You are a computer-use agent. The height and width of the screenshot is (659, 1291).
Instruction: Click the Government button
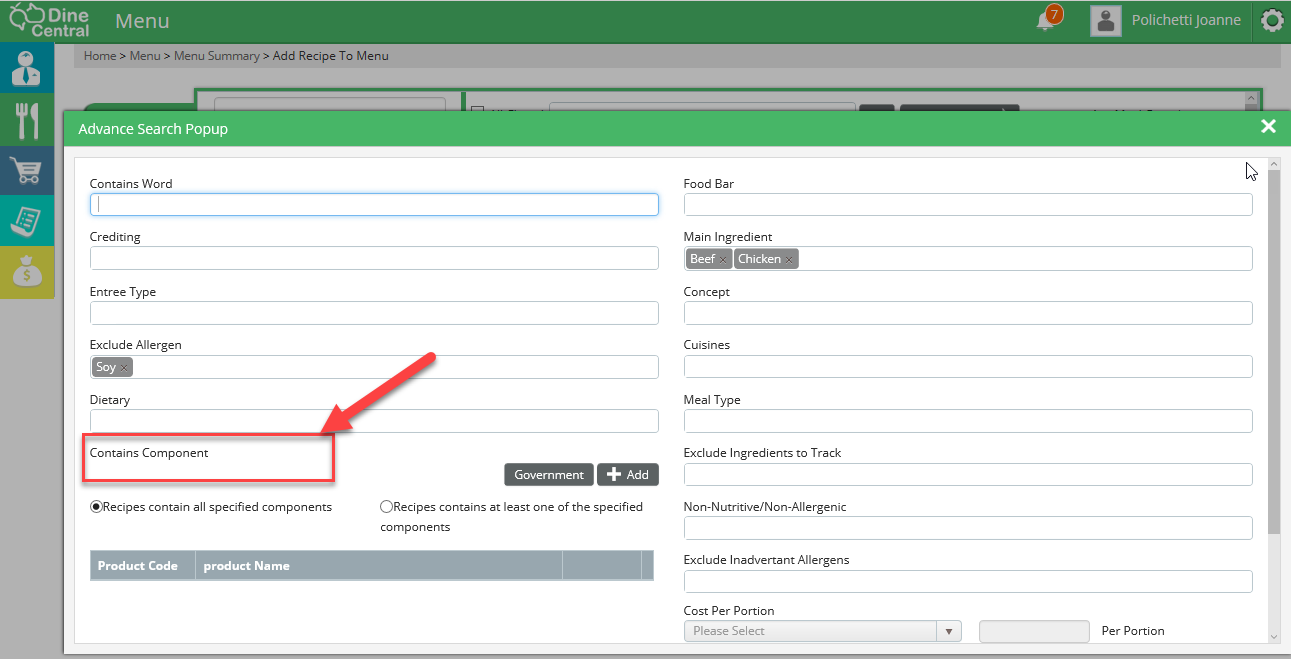(549, 475)
